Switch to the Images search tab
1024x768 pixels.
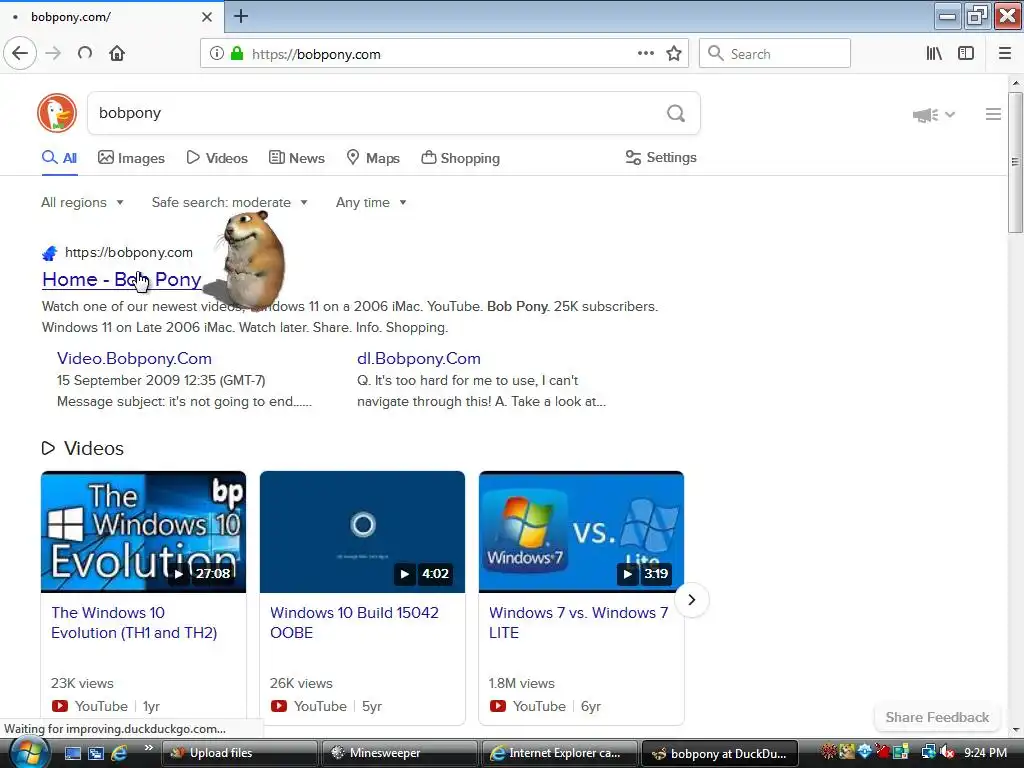point(131,158)
